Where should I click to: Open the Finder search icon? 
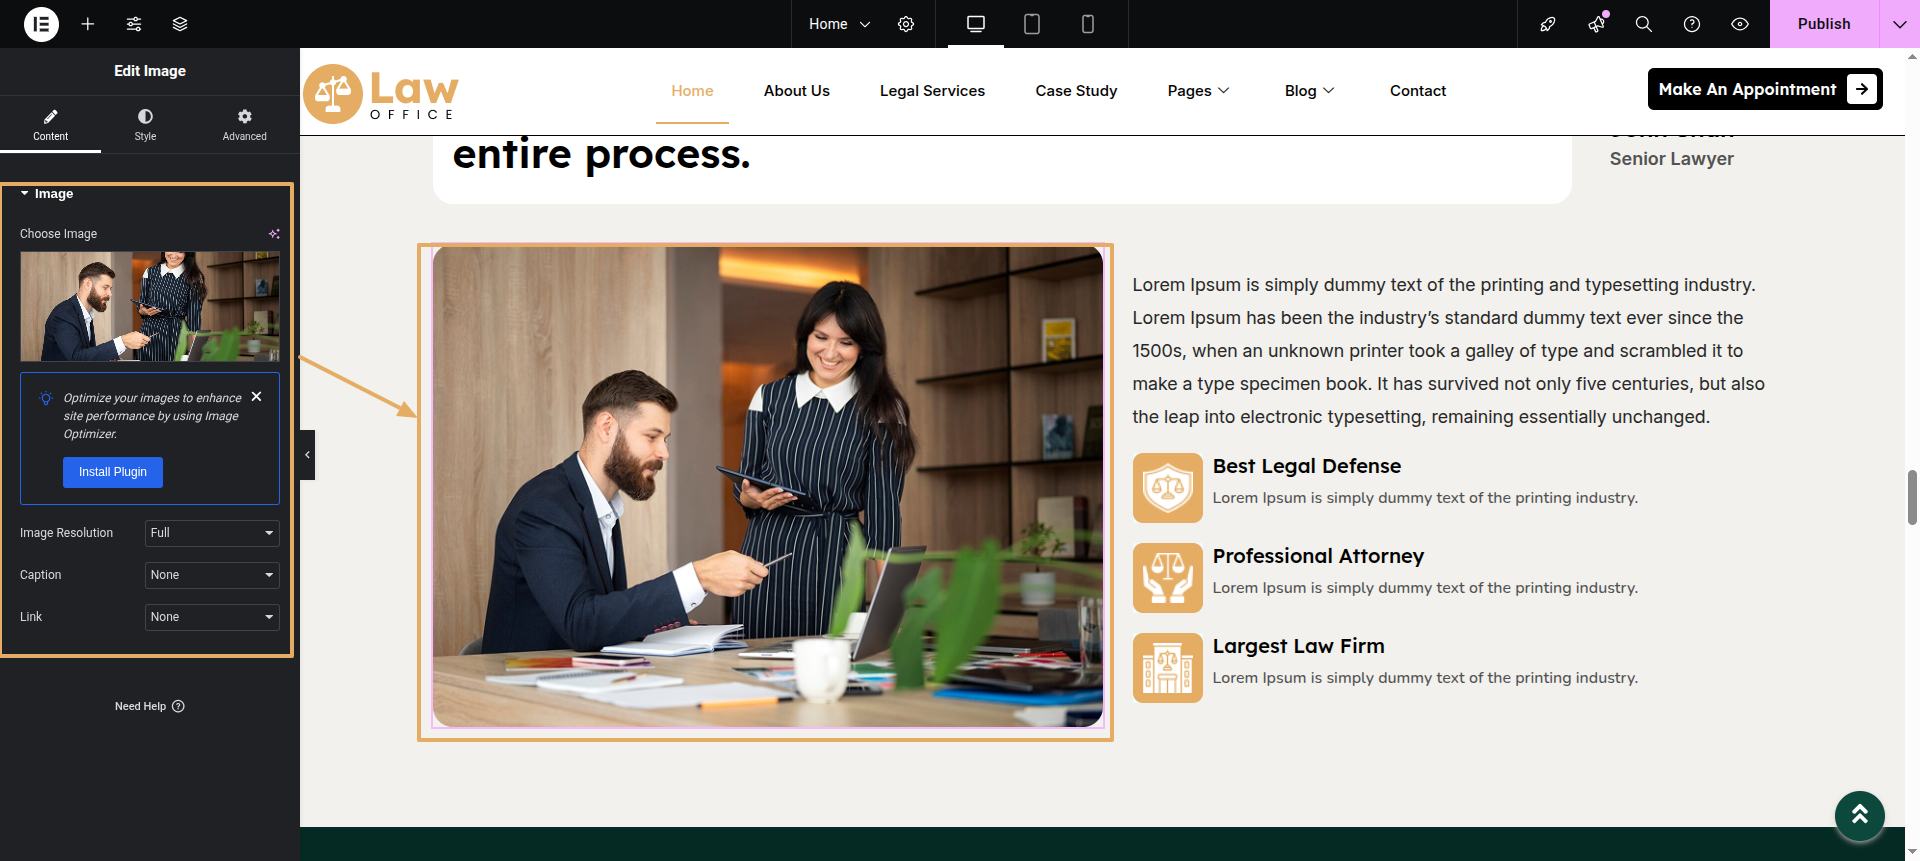[x=1643, y=24]
